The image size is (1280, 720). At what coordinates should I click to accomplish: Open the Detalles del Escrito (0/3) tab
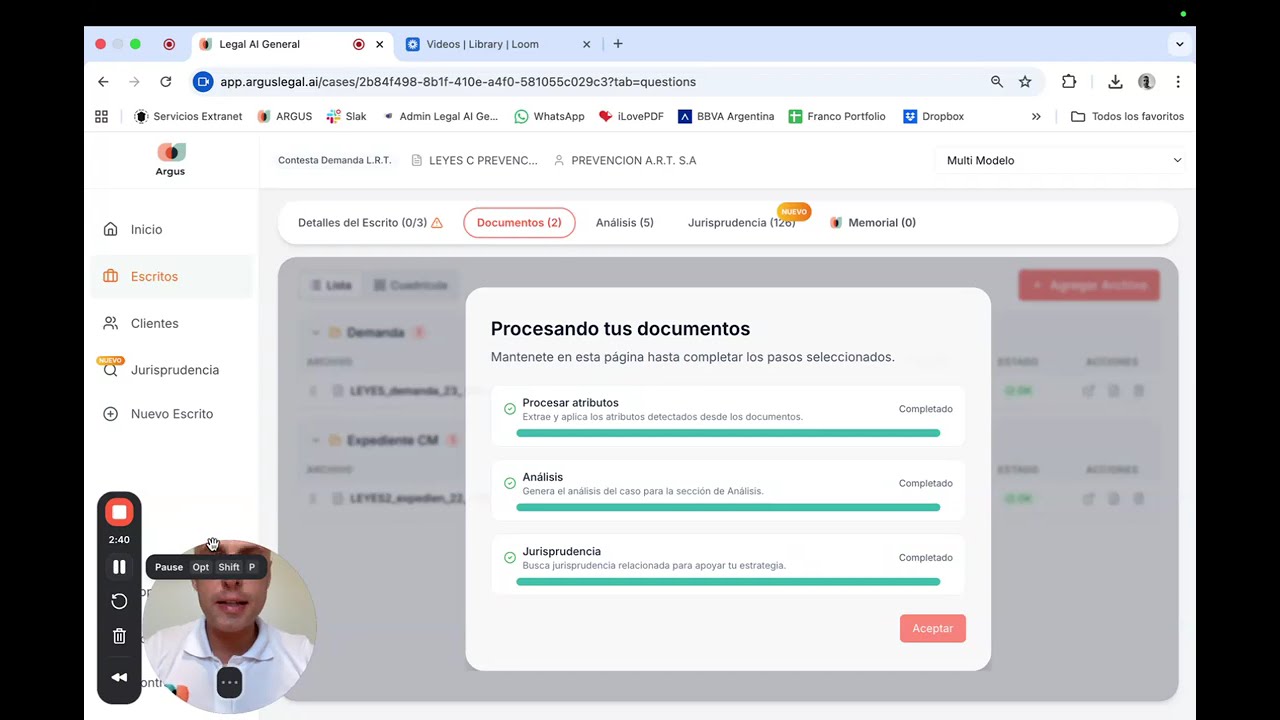(370, 223)
